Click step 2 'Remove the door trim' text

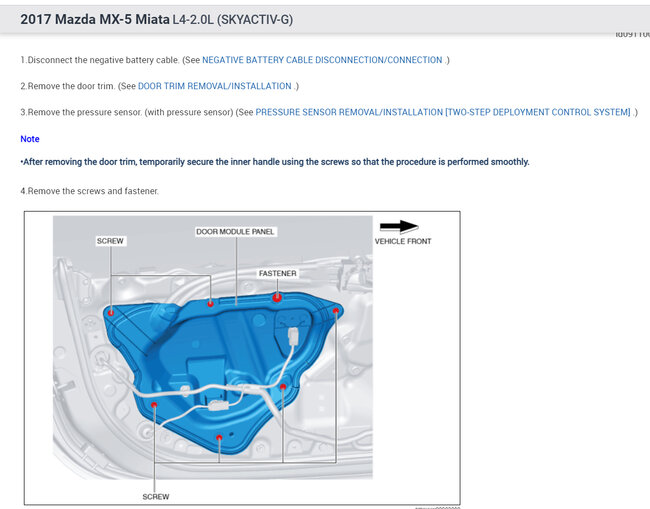pos(68,86)
